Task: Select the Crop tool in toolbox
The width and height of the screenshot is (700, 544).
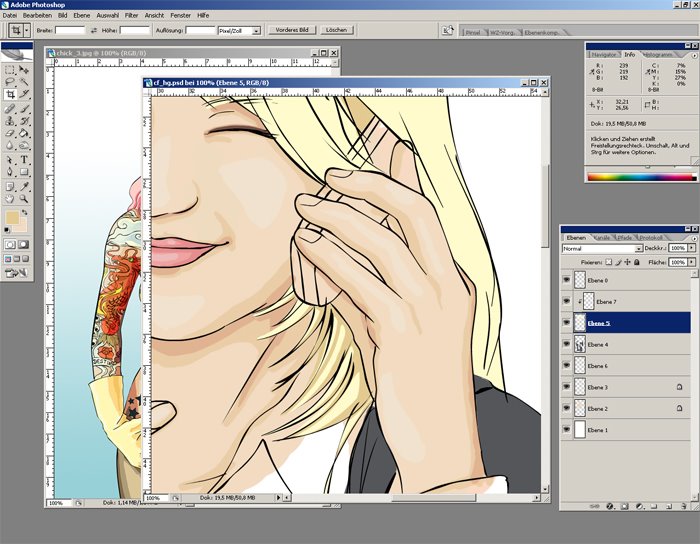Action: [x=10, y=94]
